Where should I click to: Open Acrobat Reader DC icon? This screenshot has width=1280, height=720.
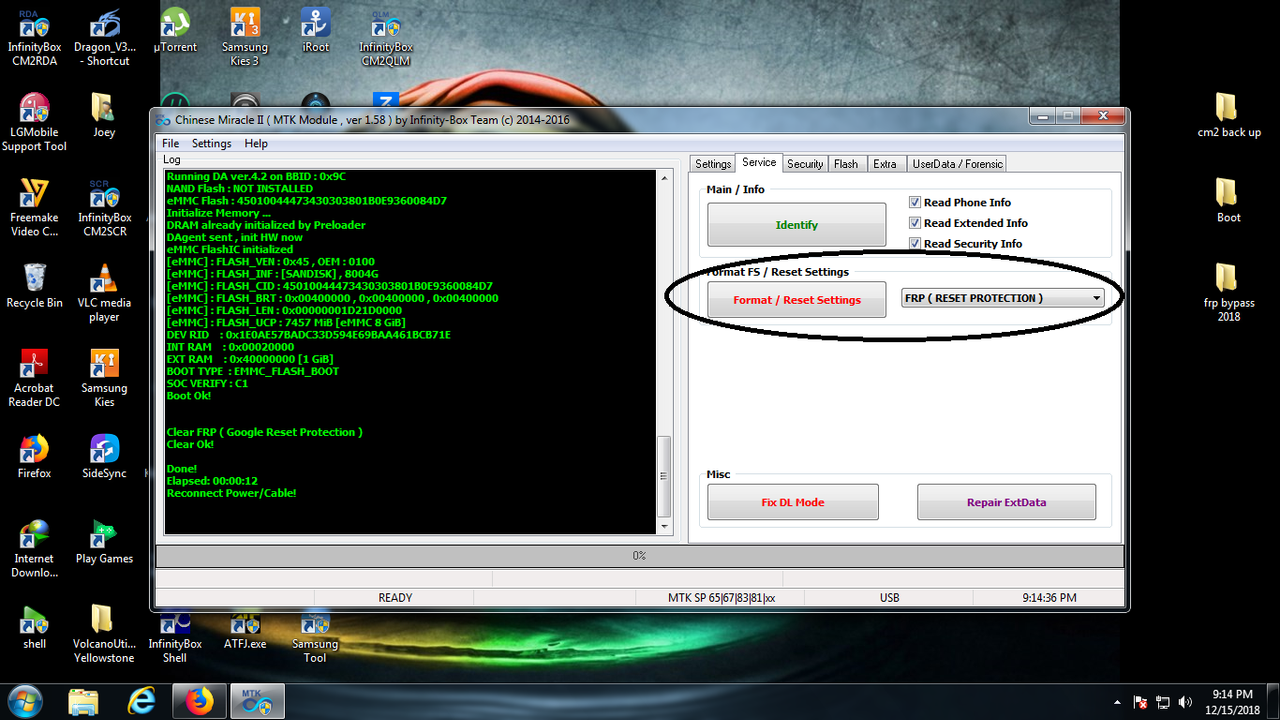36,377
